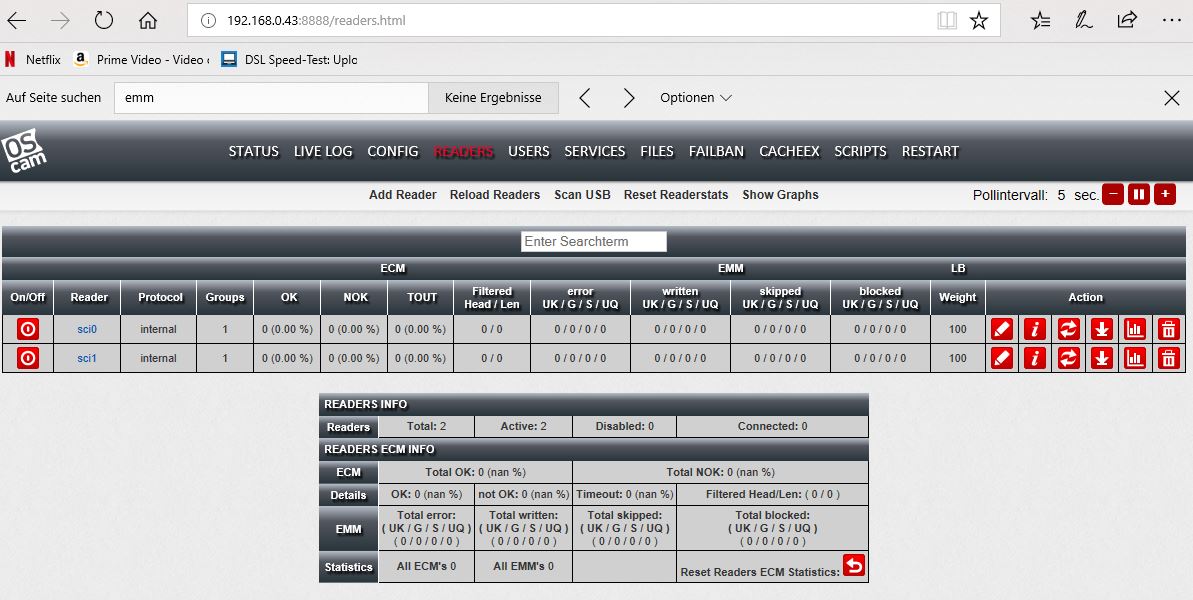Reset Readers ECM Statistics with red arrow icon
Image resolution: width=1193 pixels, height=600 pixels.
(854, 566)
